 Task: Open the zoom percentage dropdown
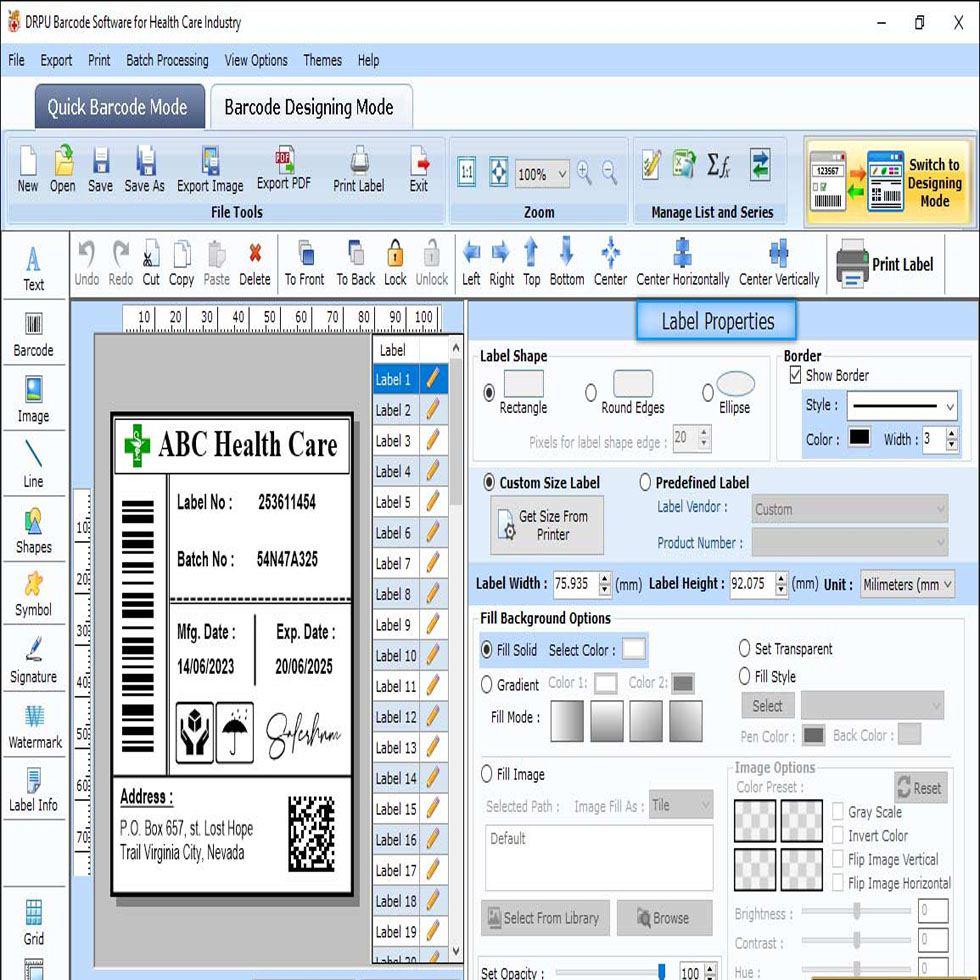(x=560, y=174)
